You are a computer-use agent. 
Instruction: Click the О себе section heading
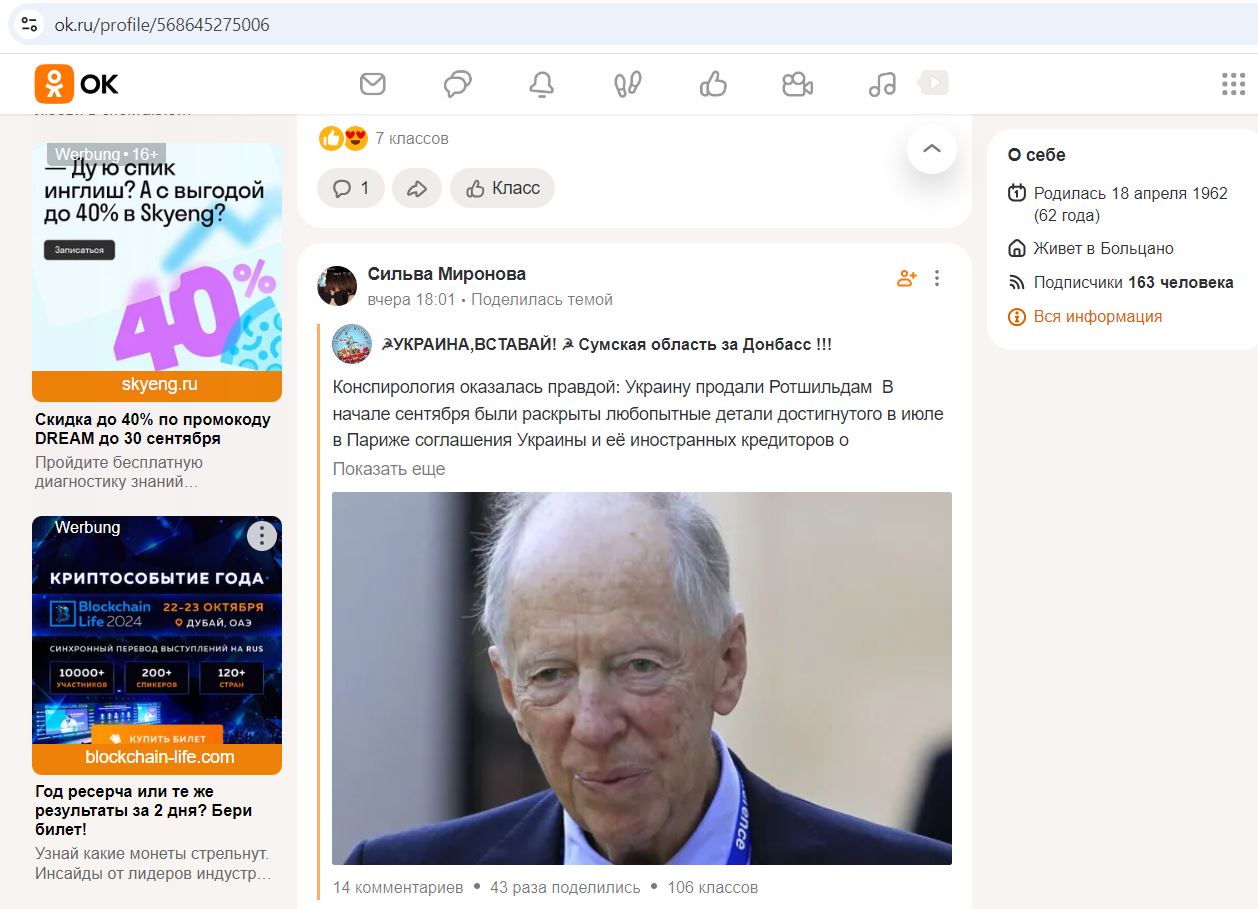[1036, 155]
